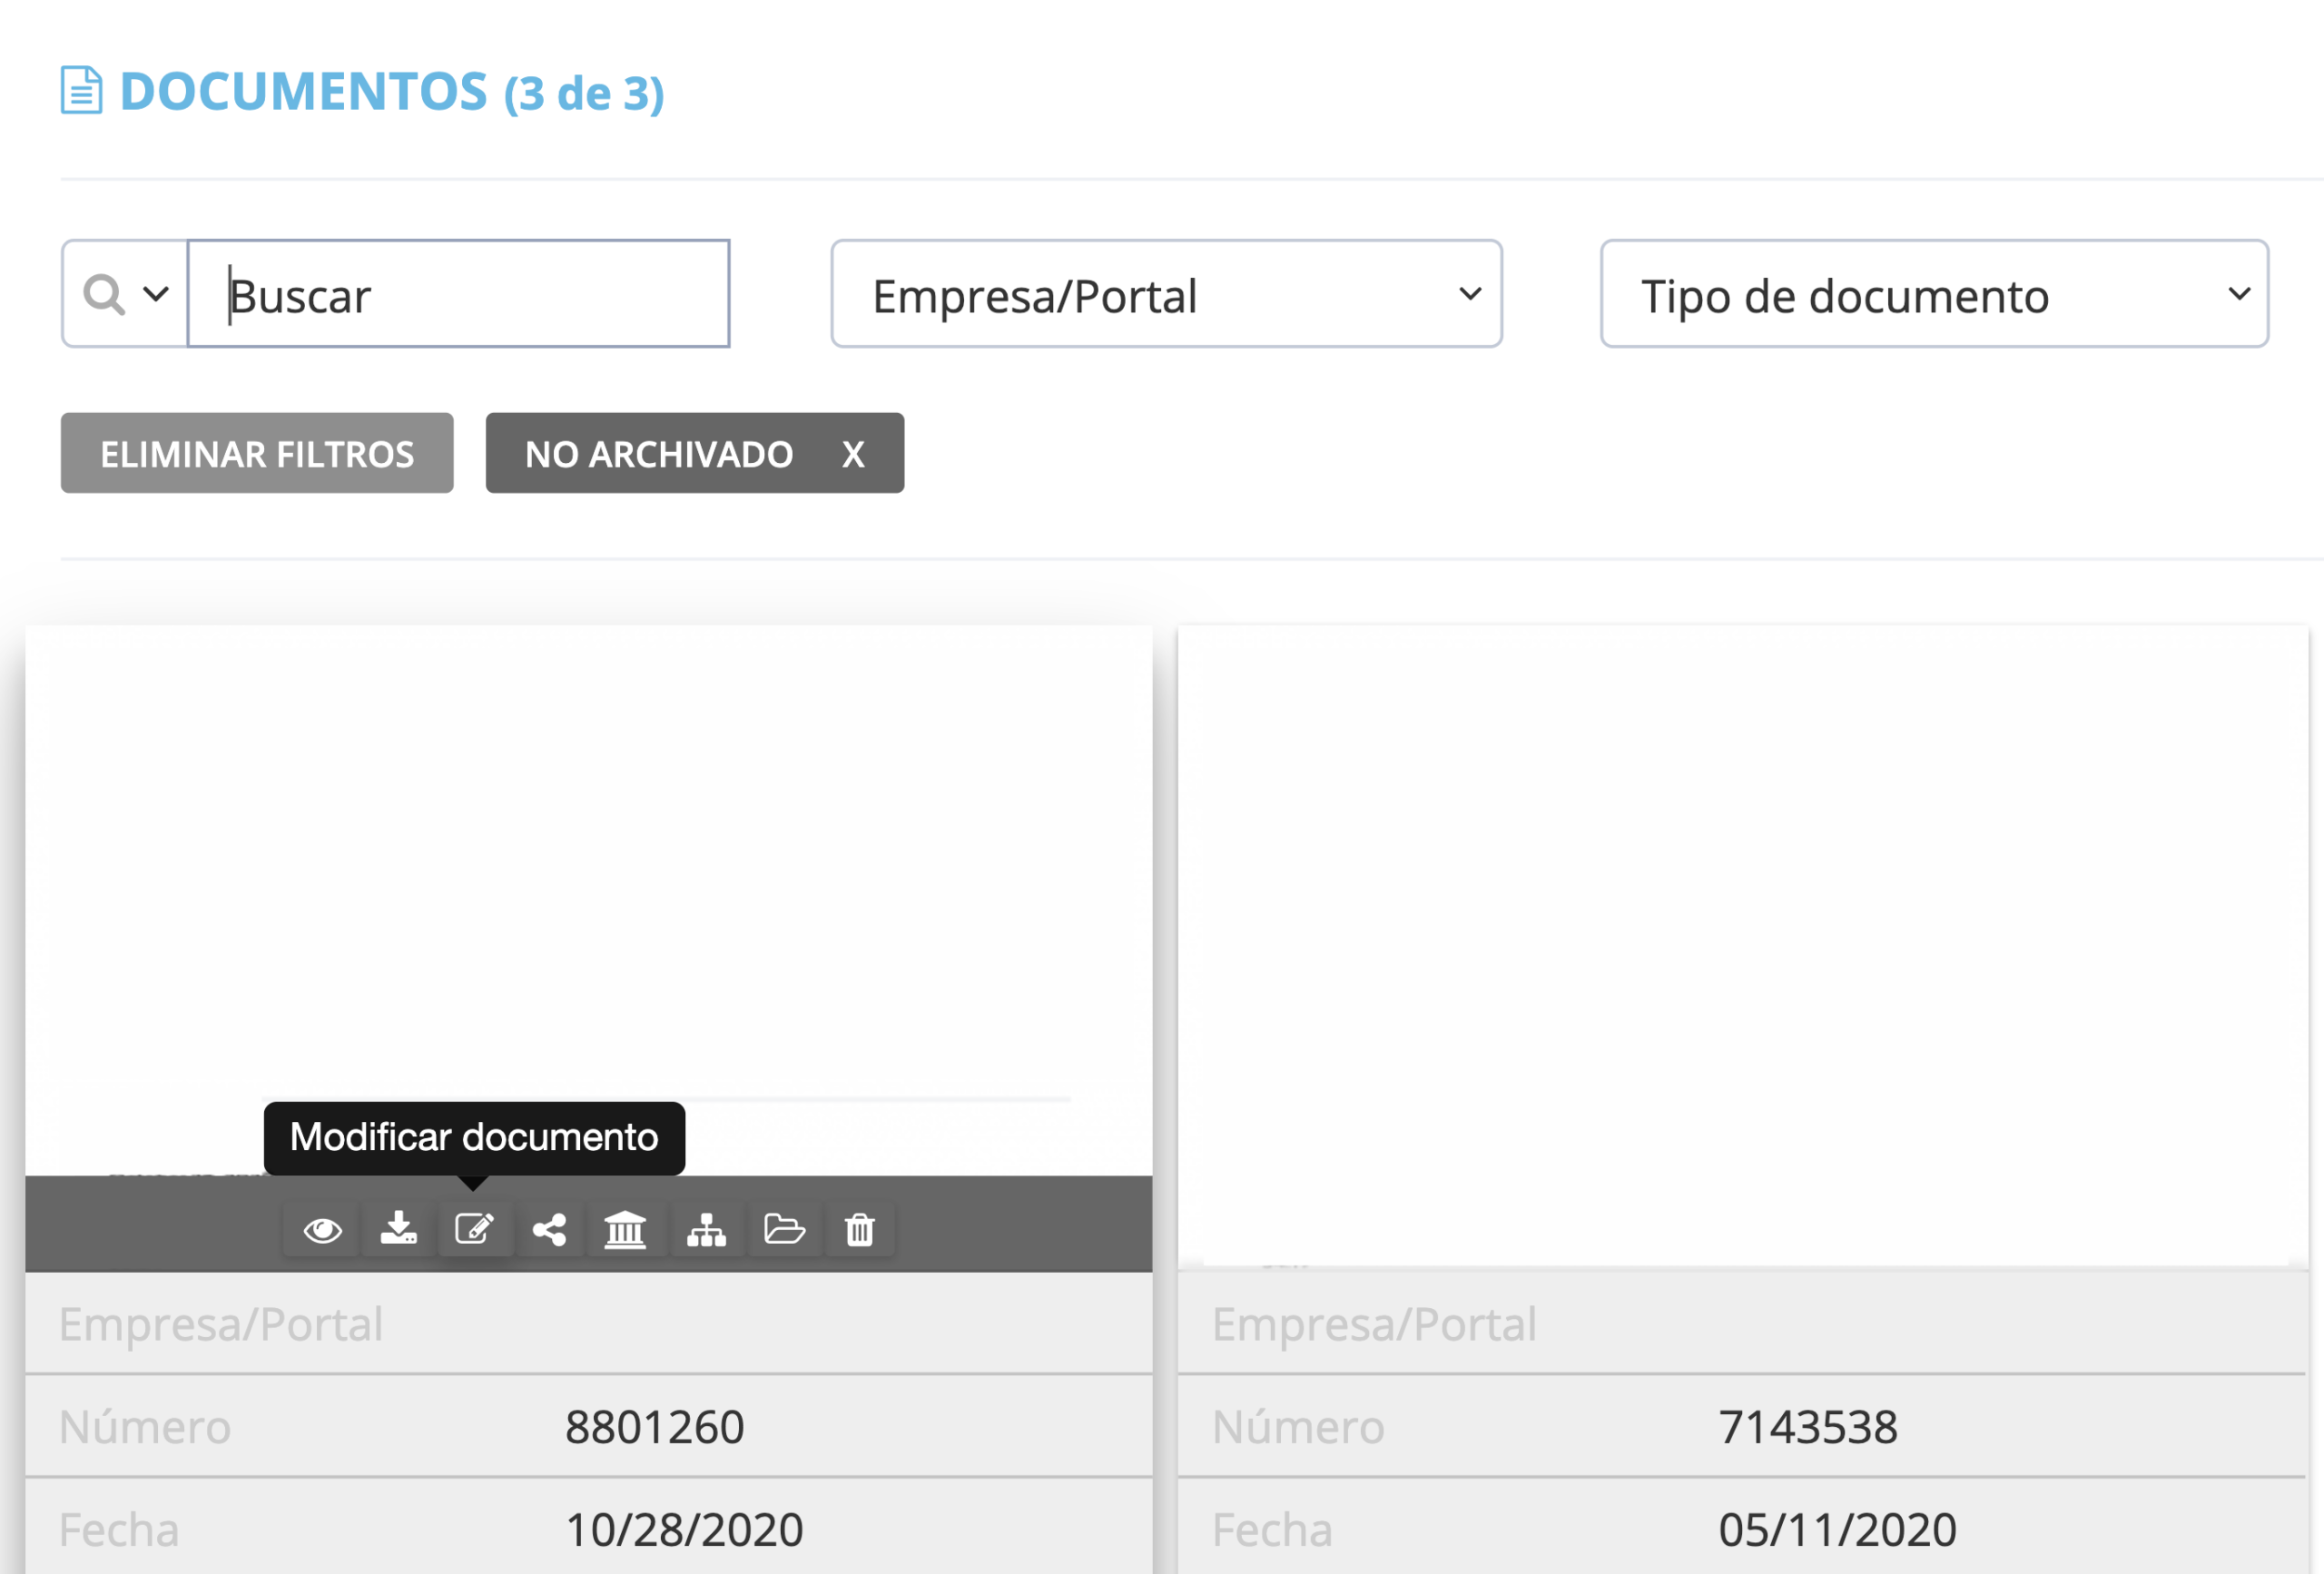Viewport: 2324px width, 1574px height.
Task: Open the hierarchy sitemap icon
Action: tap(706, 1230)
